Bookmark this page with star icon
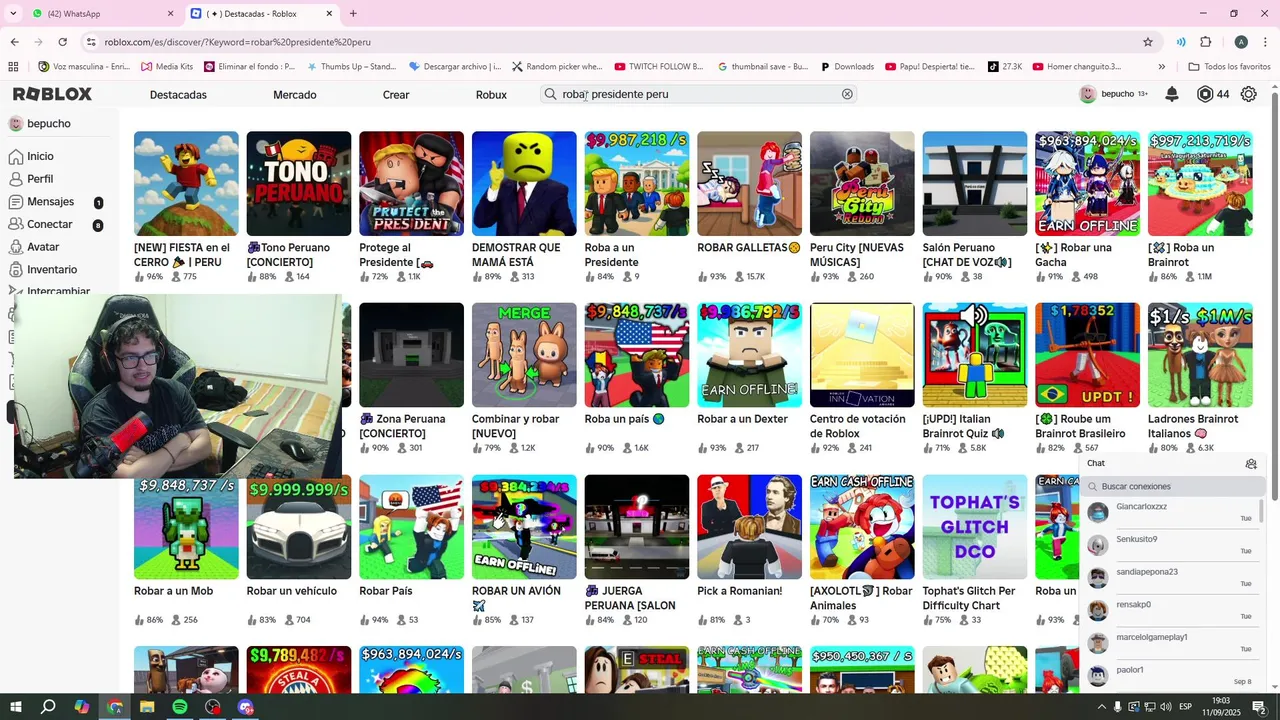The height and width of the screenshot is (720, 1280). point(1148,42)
